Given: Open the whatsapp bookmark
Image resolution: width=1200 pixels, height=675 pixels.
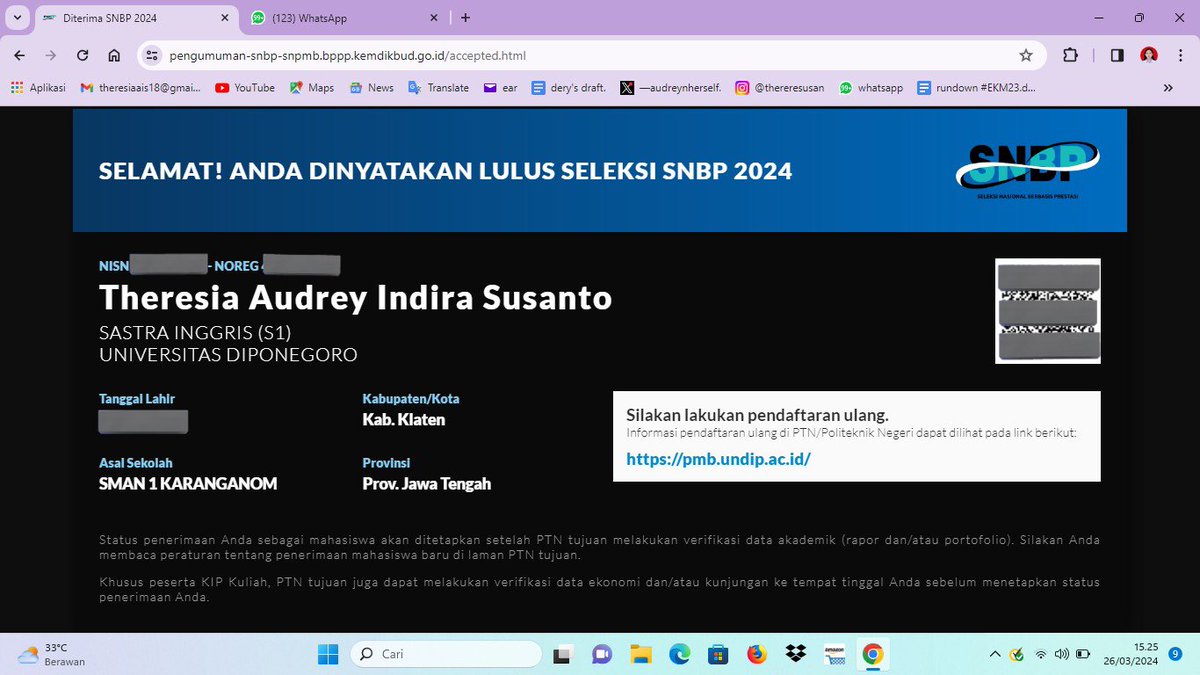Looking at the screenshot, I should pyautogui.click(x=871, y=88).
